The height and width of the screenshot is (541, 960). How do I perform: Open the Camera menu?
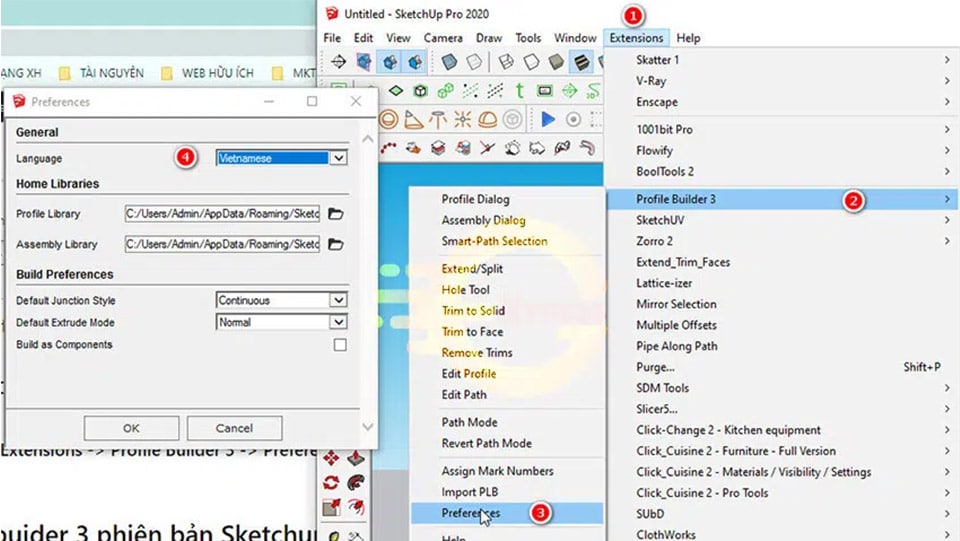[443, 38]
